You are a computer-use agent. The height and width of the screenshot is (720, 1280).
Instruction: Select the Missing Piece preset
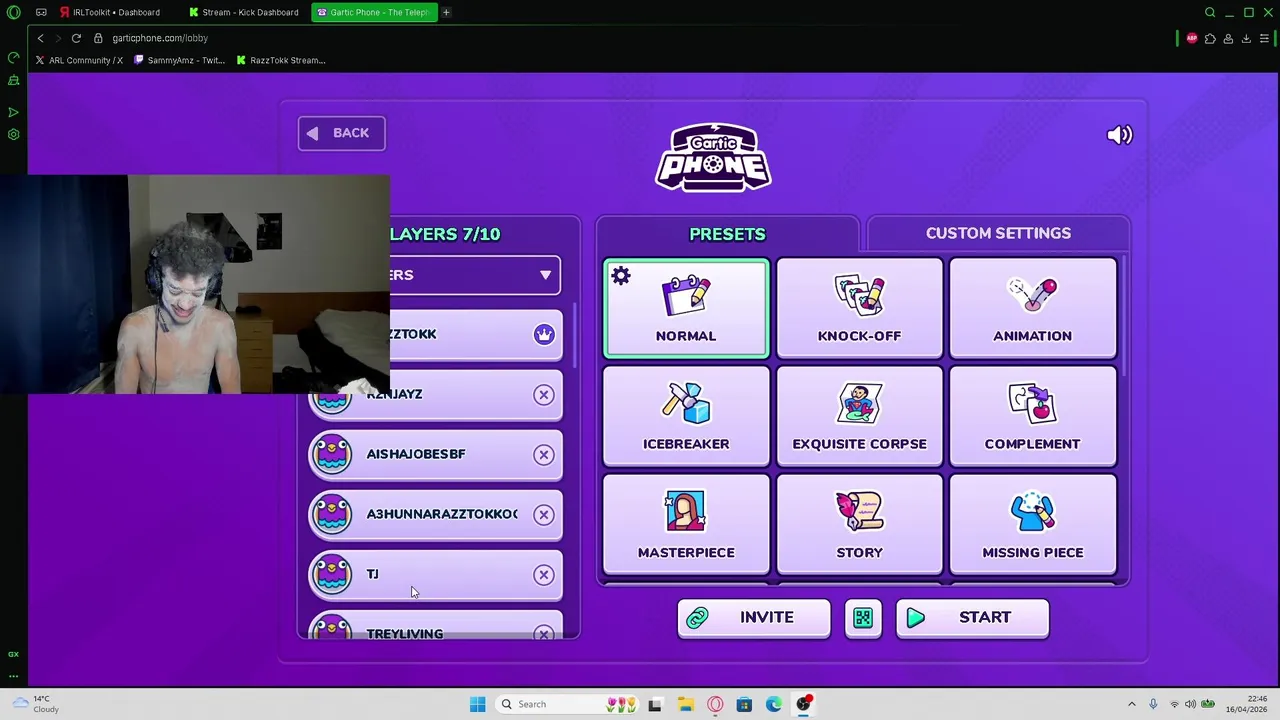click(x=1032, y=525)
